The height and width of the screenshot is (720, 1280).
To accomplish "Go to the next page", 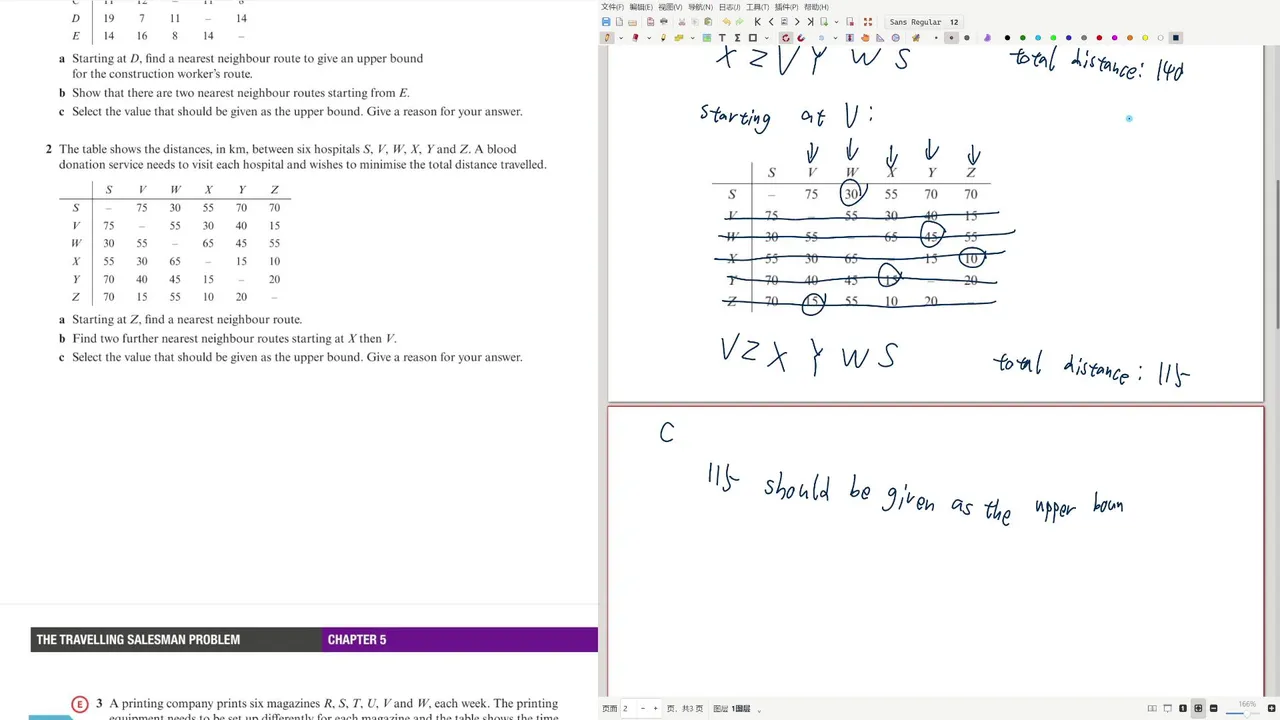I will click(797, 22).
